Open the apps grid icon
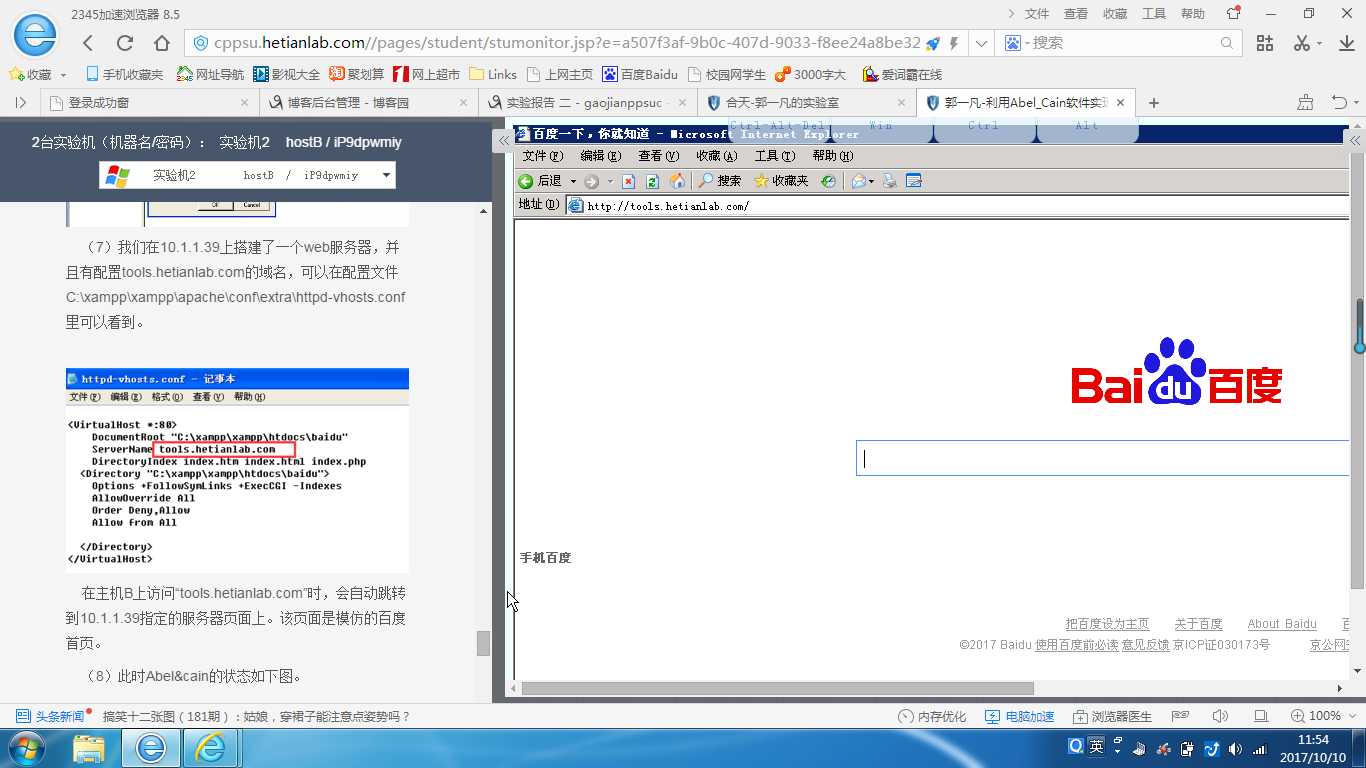The width and height of the screenshot is (1366, 768). (x=1265, y=43)
